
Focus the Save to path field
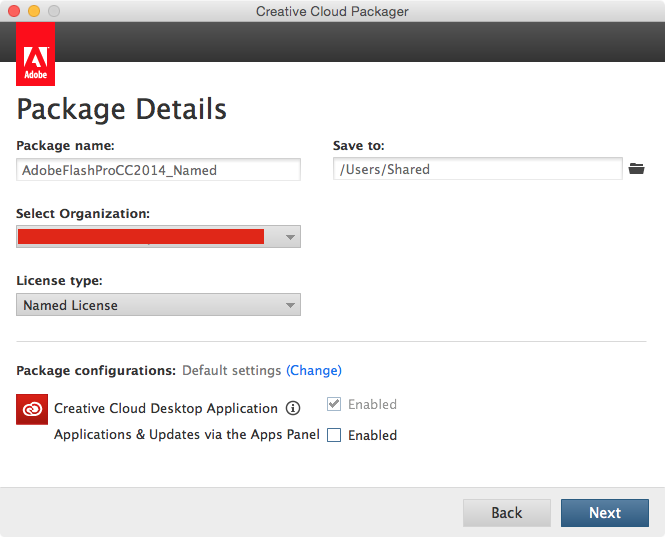tap(478, 169)
